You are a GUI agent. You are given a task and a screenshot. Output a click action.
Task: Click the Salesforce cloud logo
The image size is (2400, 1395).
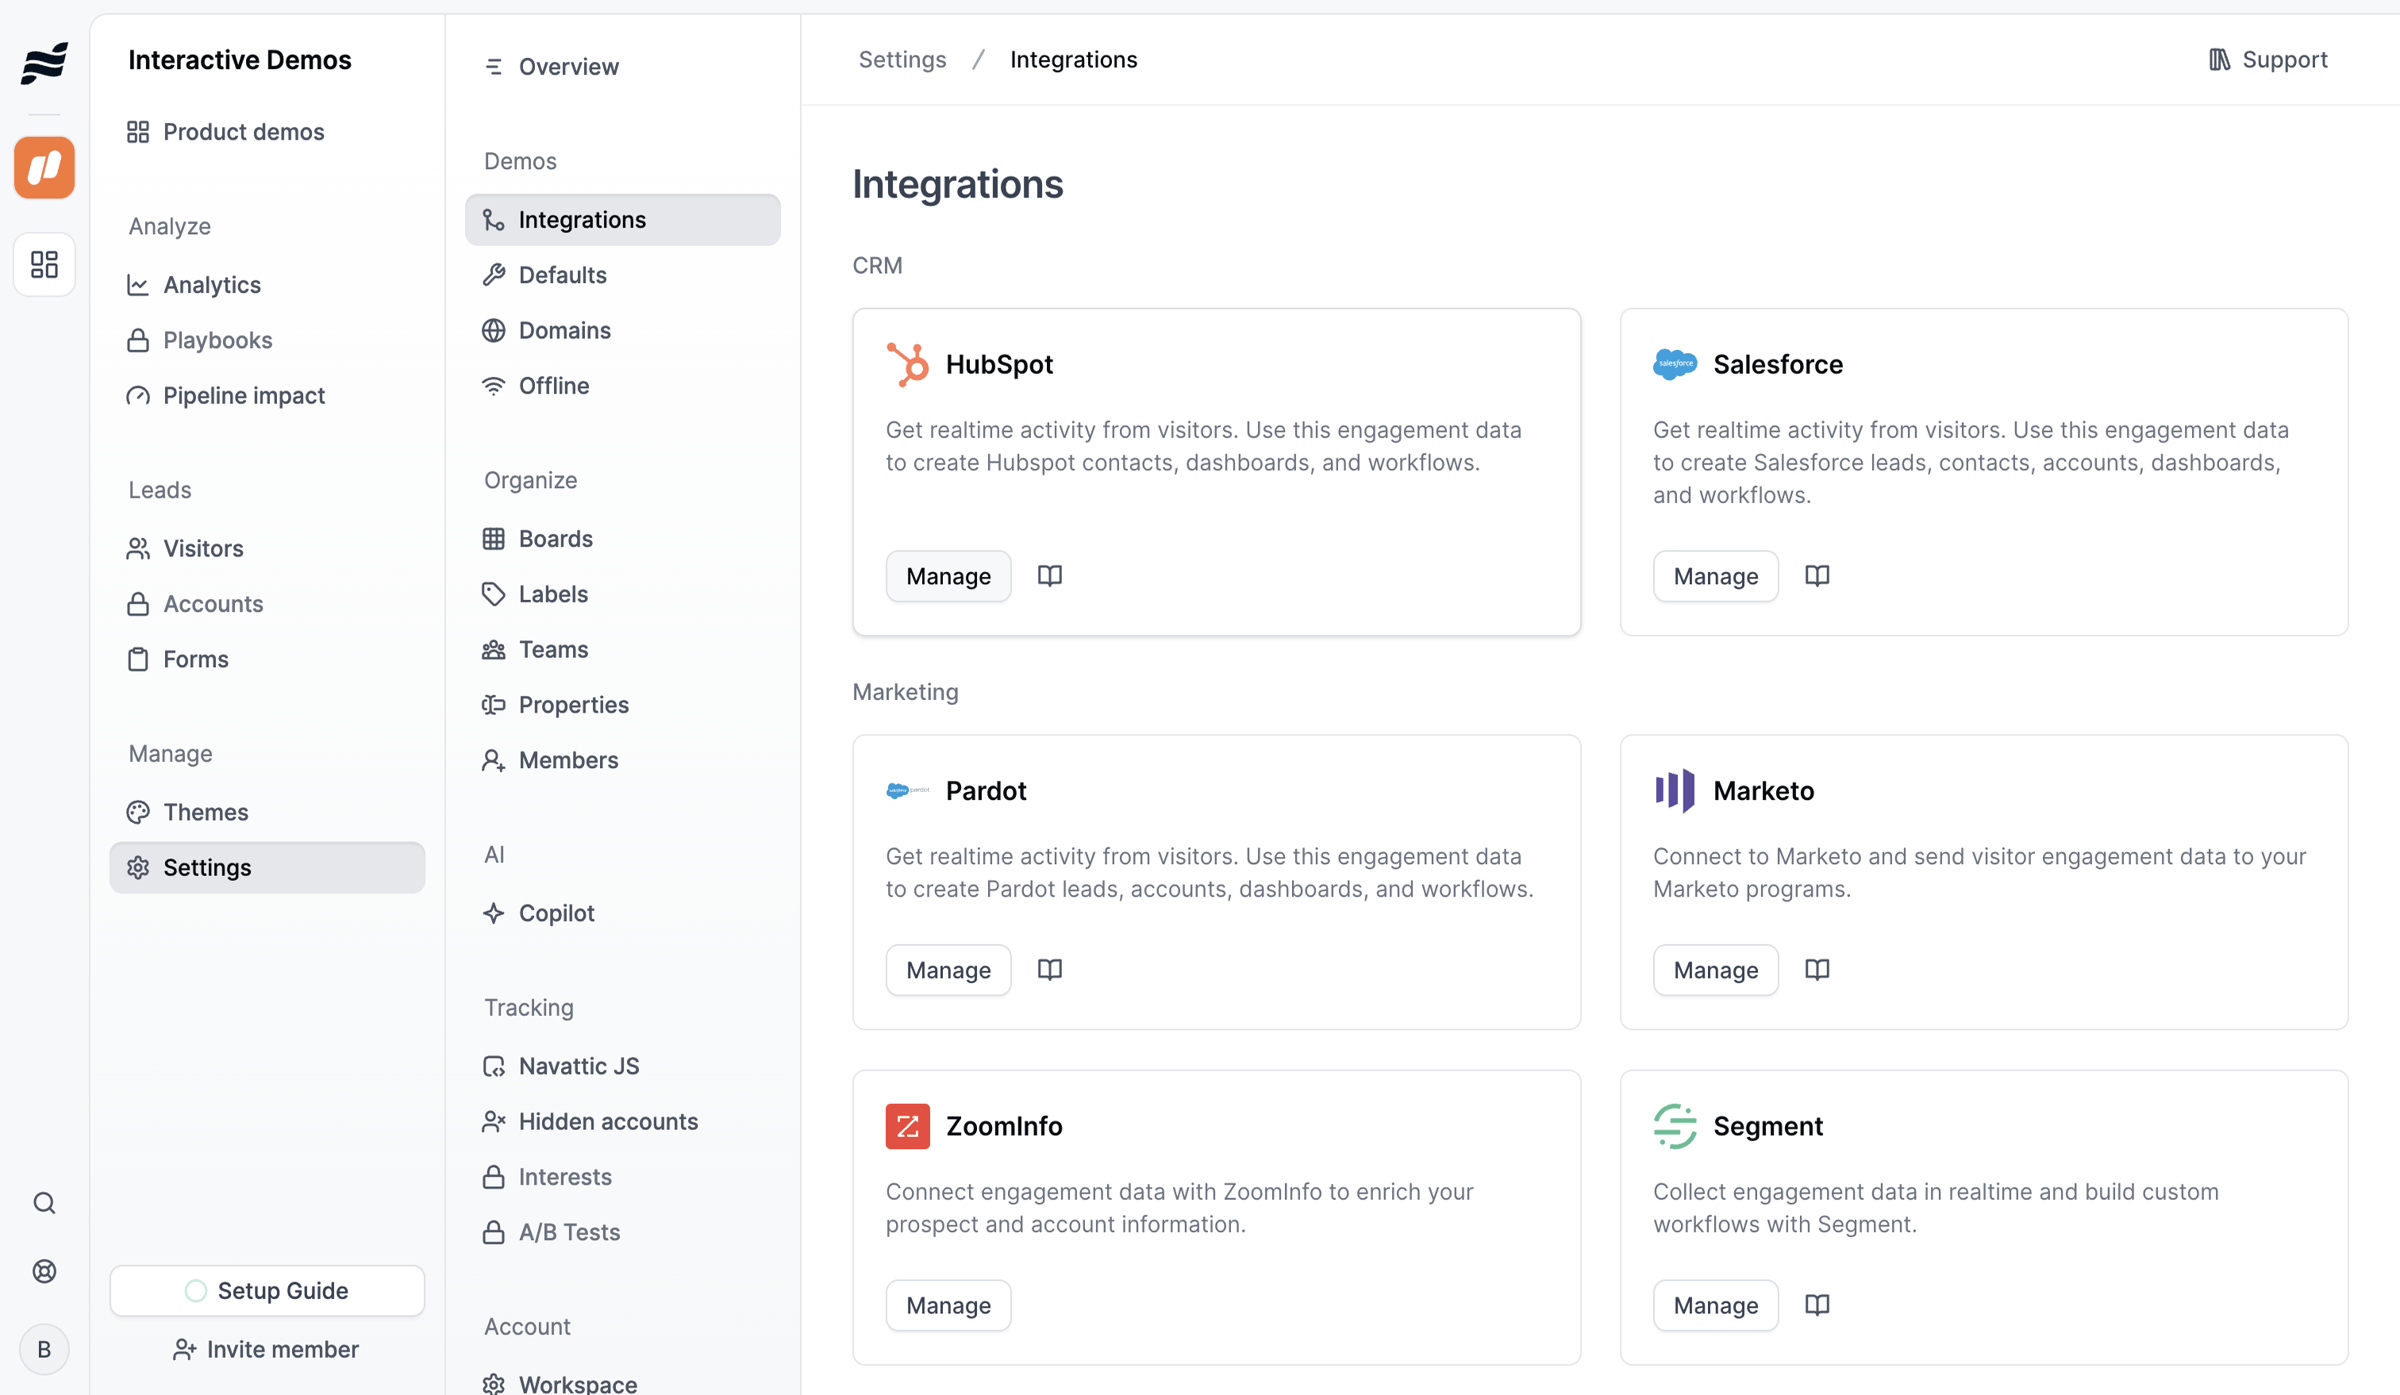tap(1675, 364)
